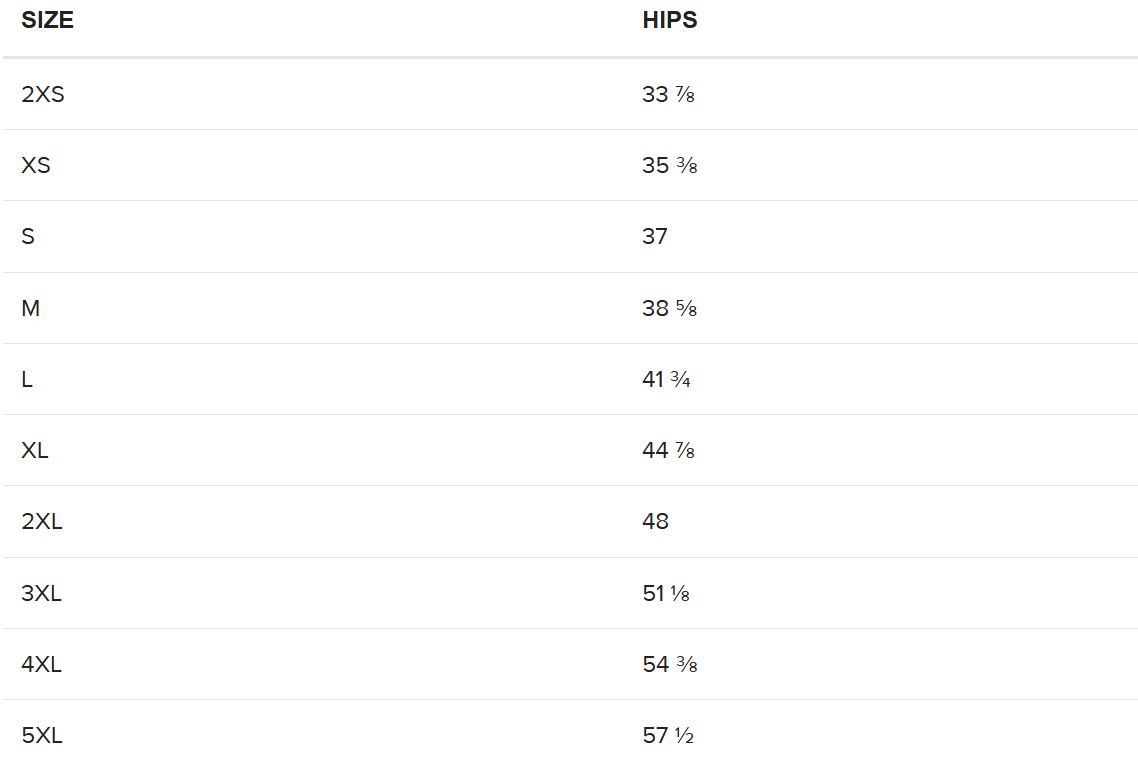Select the L size row label

[27, 379]
